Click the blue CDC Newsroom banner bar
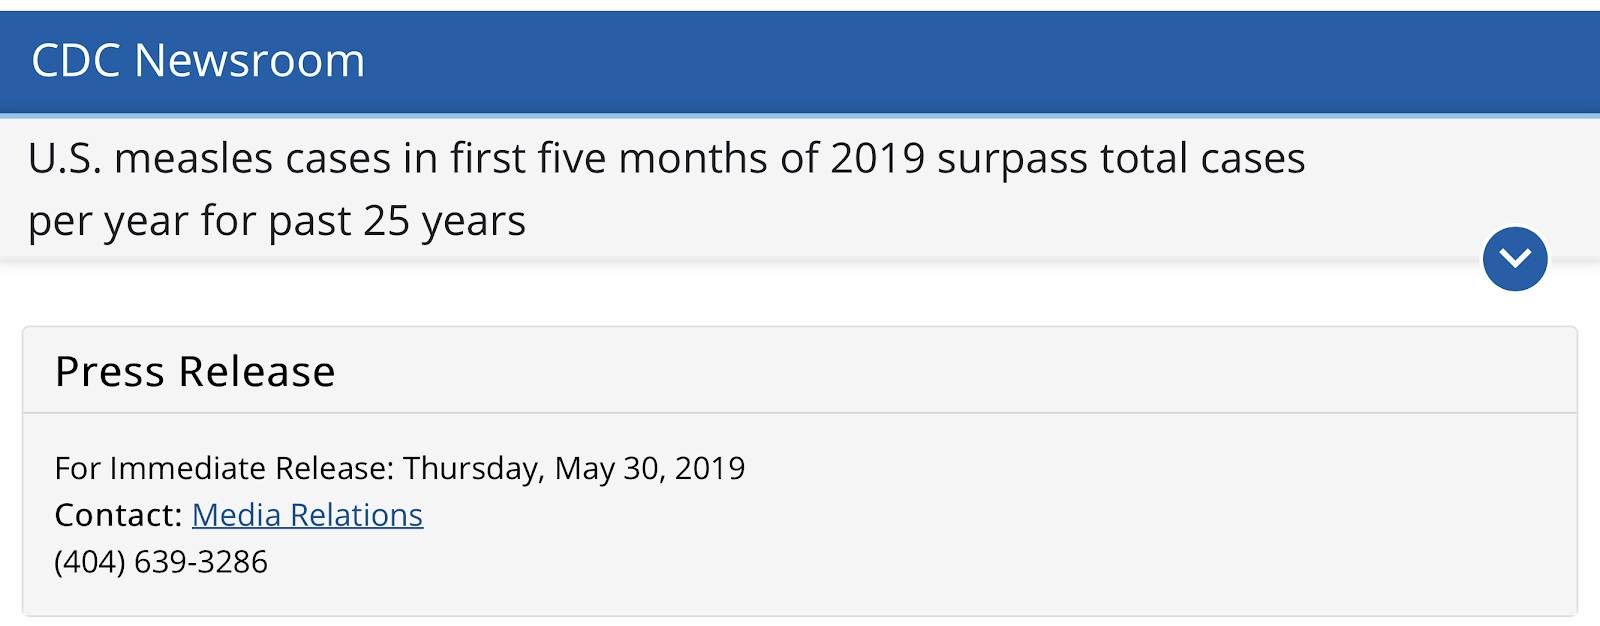The image size is (1600, 626). click(800, 61)
